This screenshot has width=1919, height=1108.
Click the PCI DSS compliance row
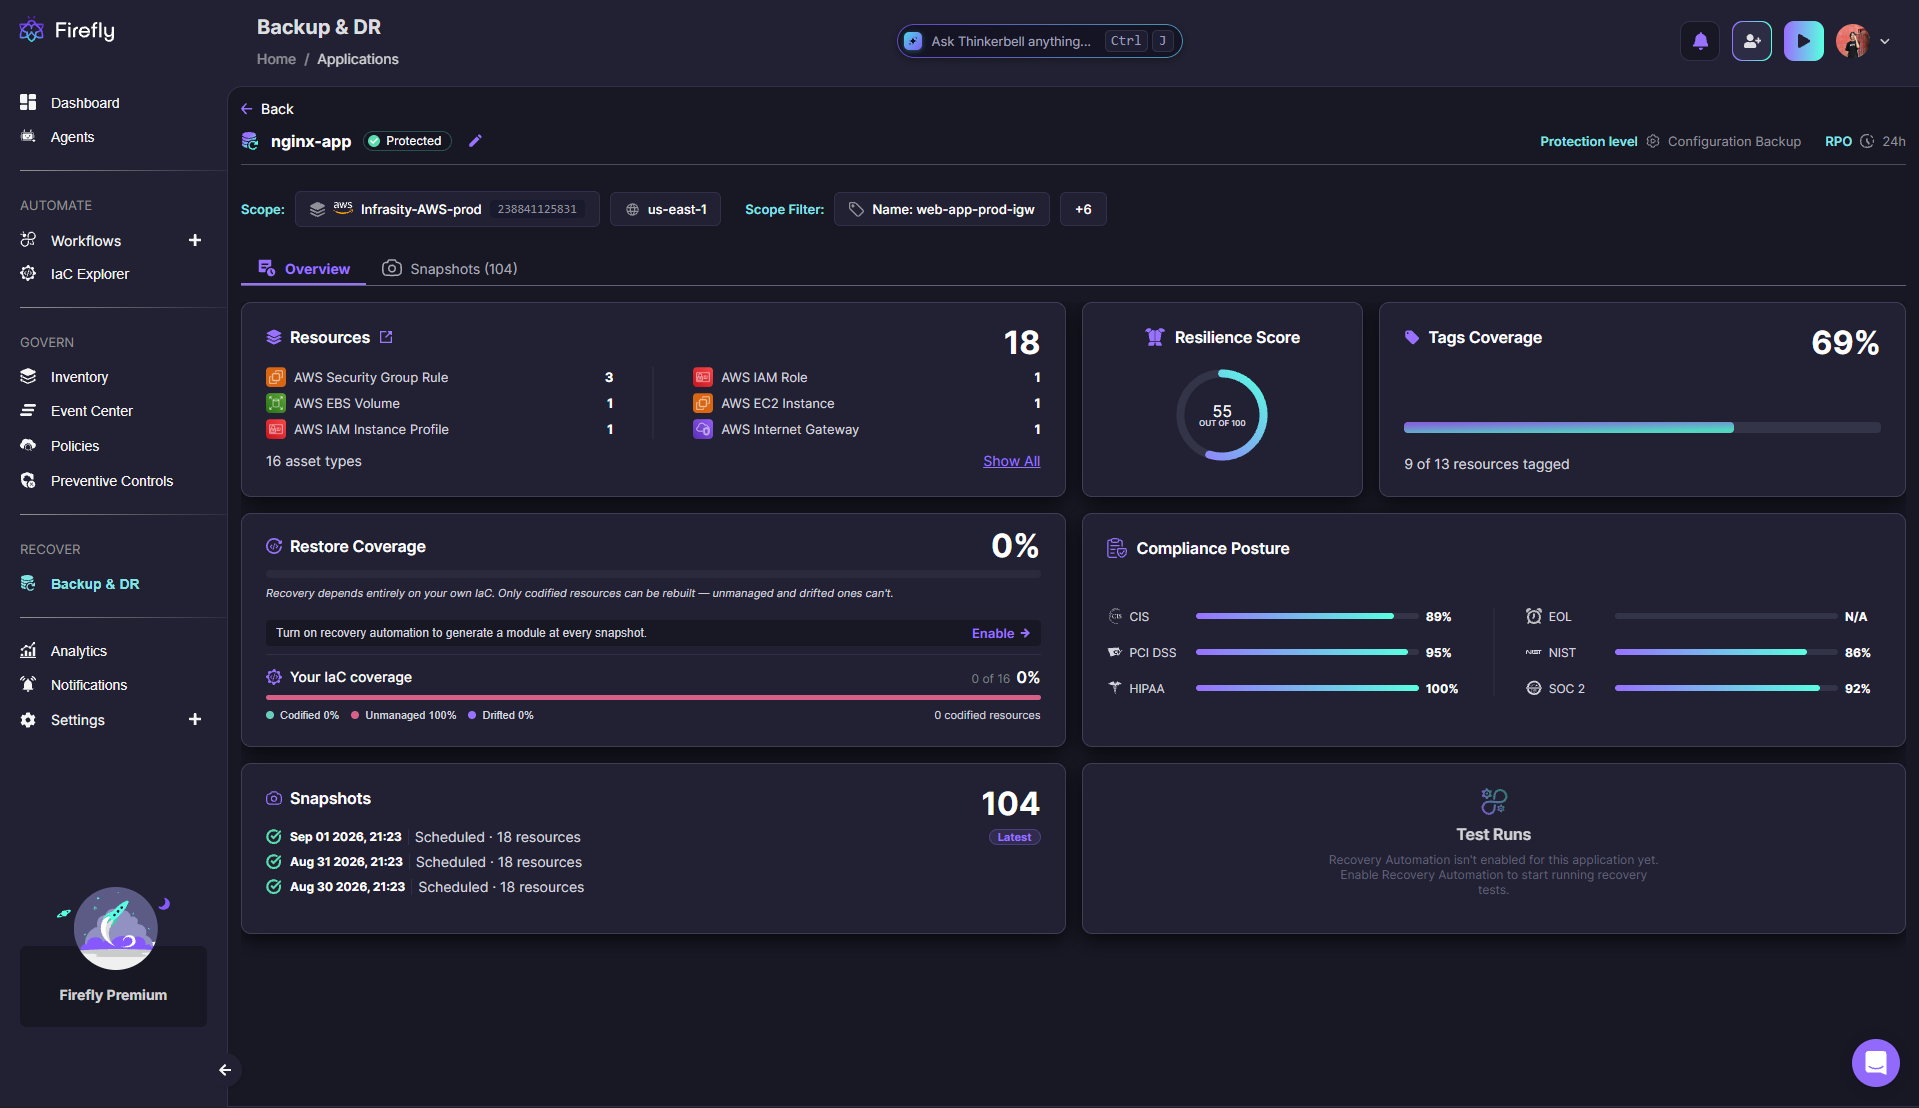[1279, 652]
